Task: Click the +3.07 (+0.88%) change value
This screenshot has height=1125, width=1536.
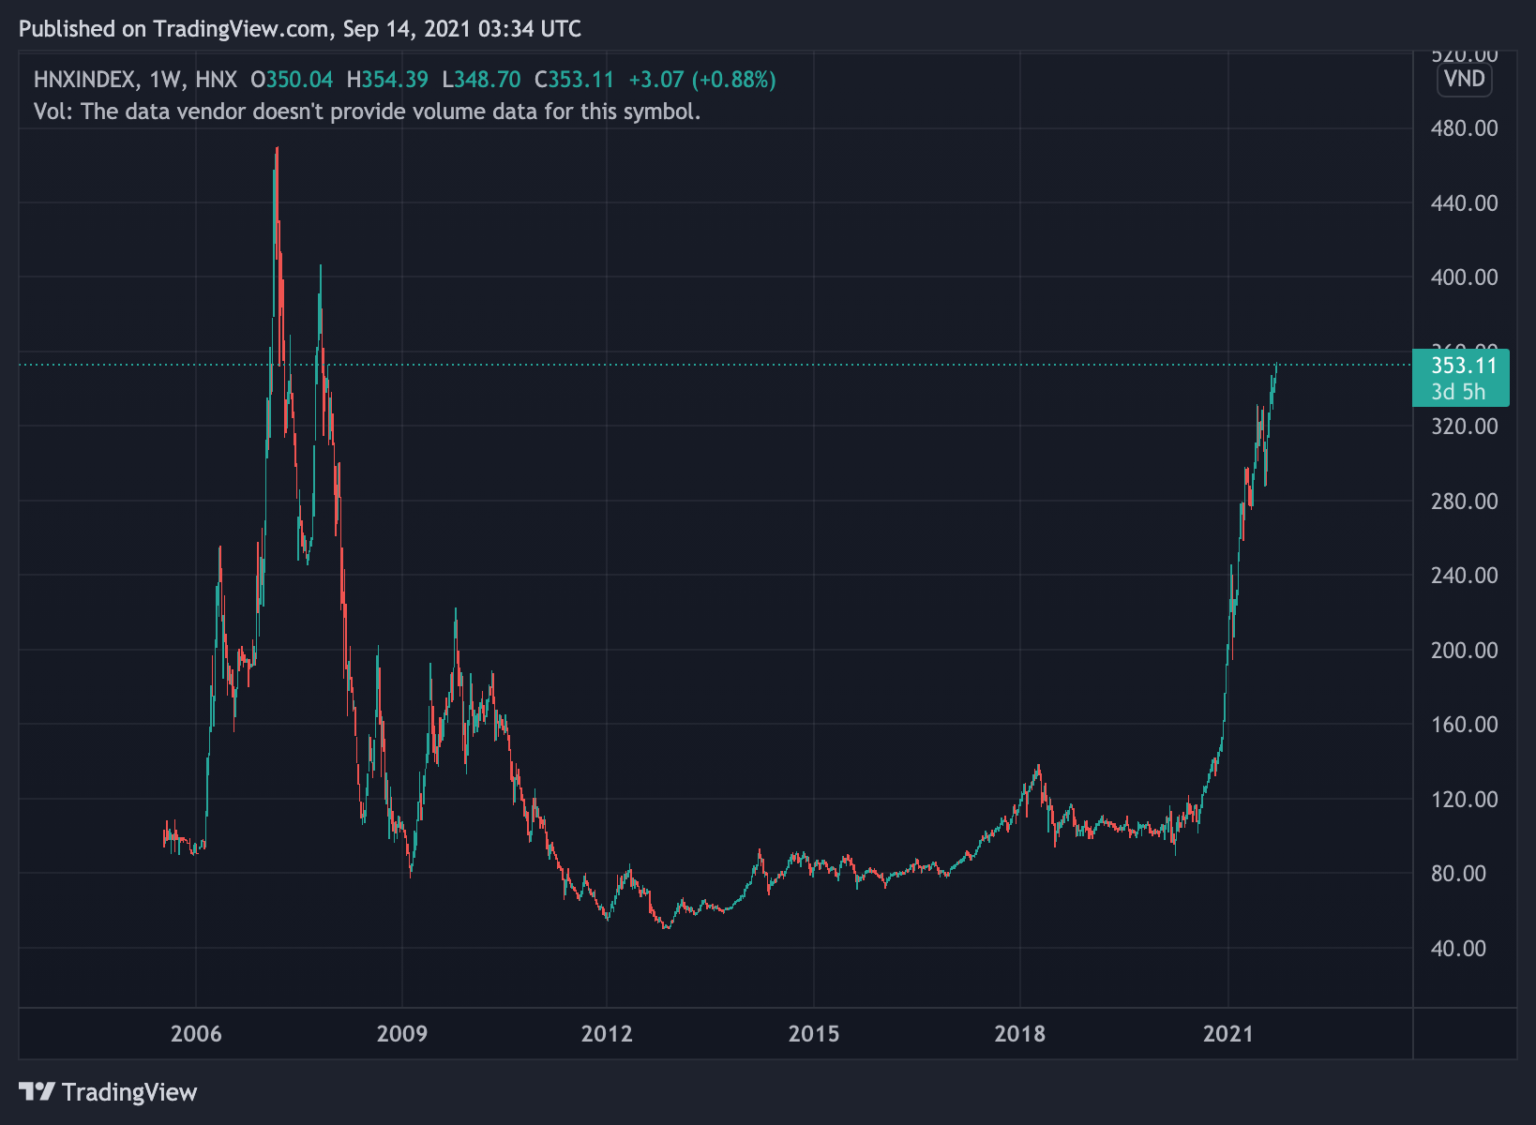Action: coord(702,80)
